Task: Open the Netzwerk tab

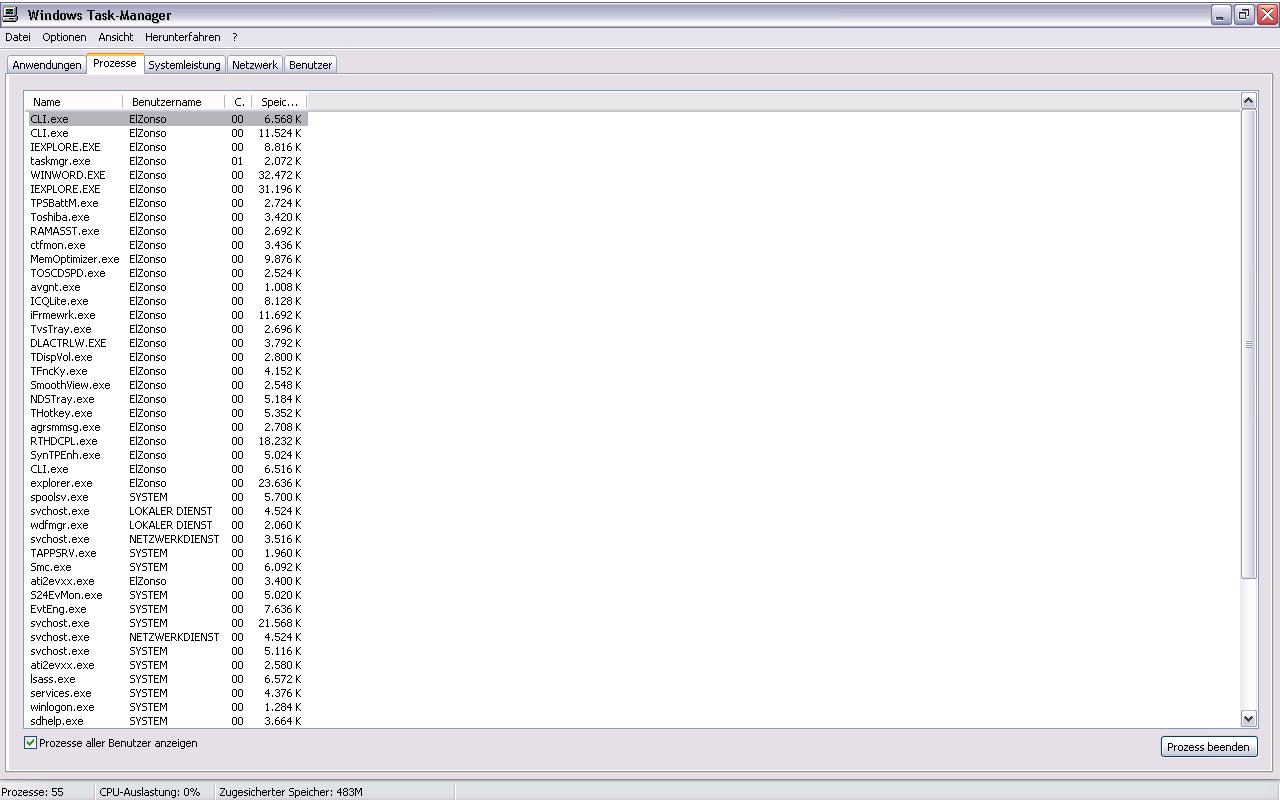Action: pos(255,65)
